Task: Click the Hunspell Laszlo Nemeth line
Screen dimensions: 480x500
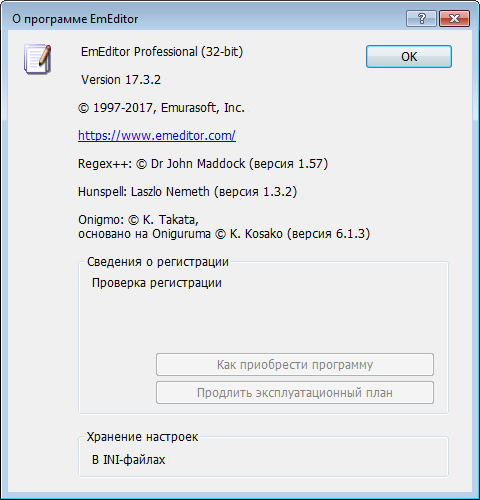Action: (187, 192)
